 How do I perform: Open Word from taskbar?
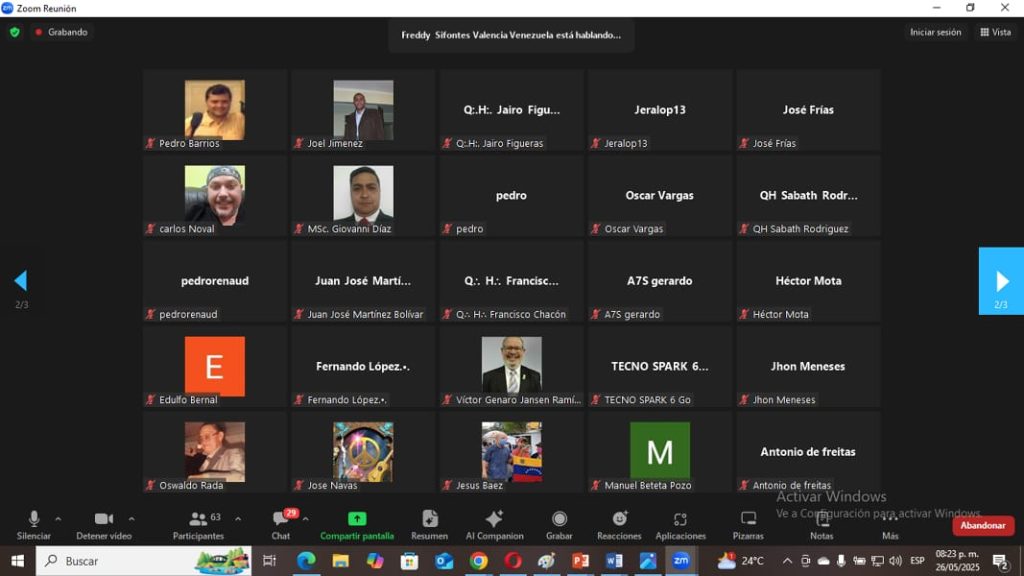[614, 561]
